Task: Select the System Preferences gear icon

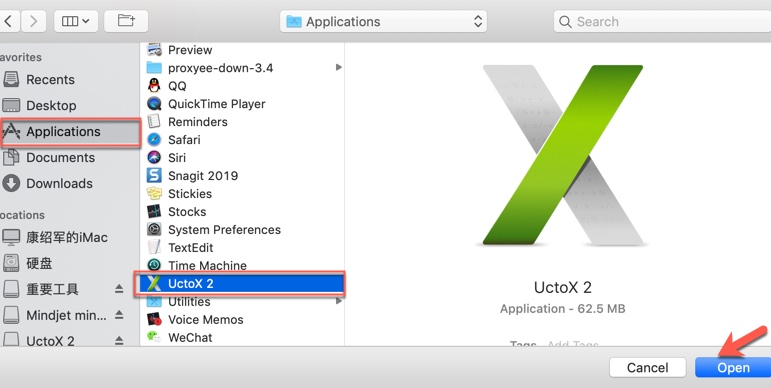Action: pos(154,229)
